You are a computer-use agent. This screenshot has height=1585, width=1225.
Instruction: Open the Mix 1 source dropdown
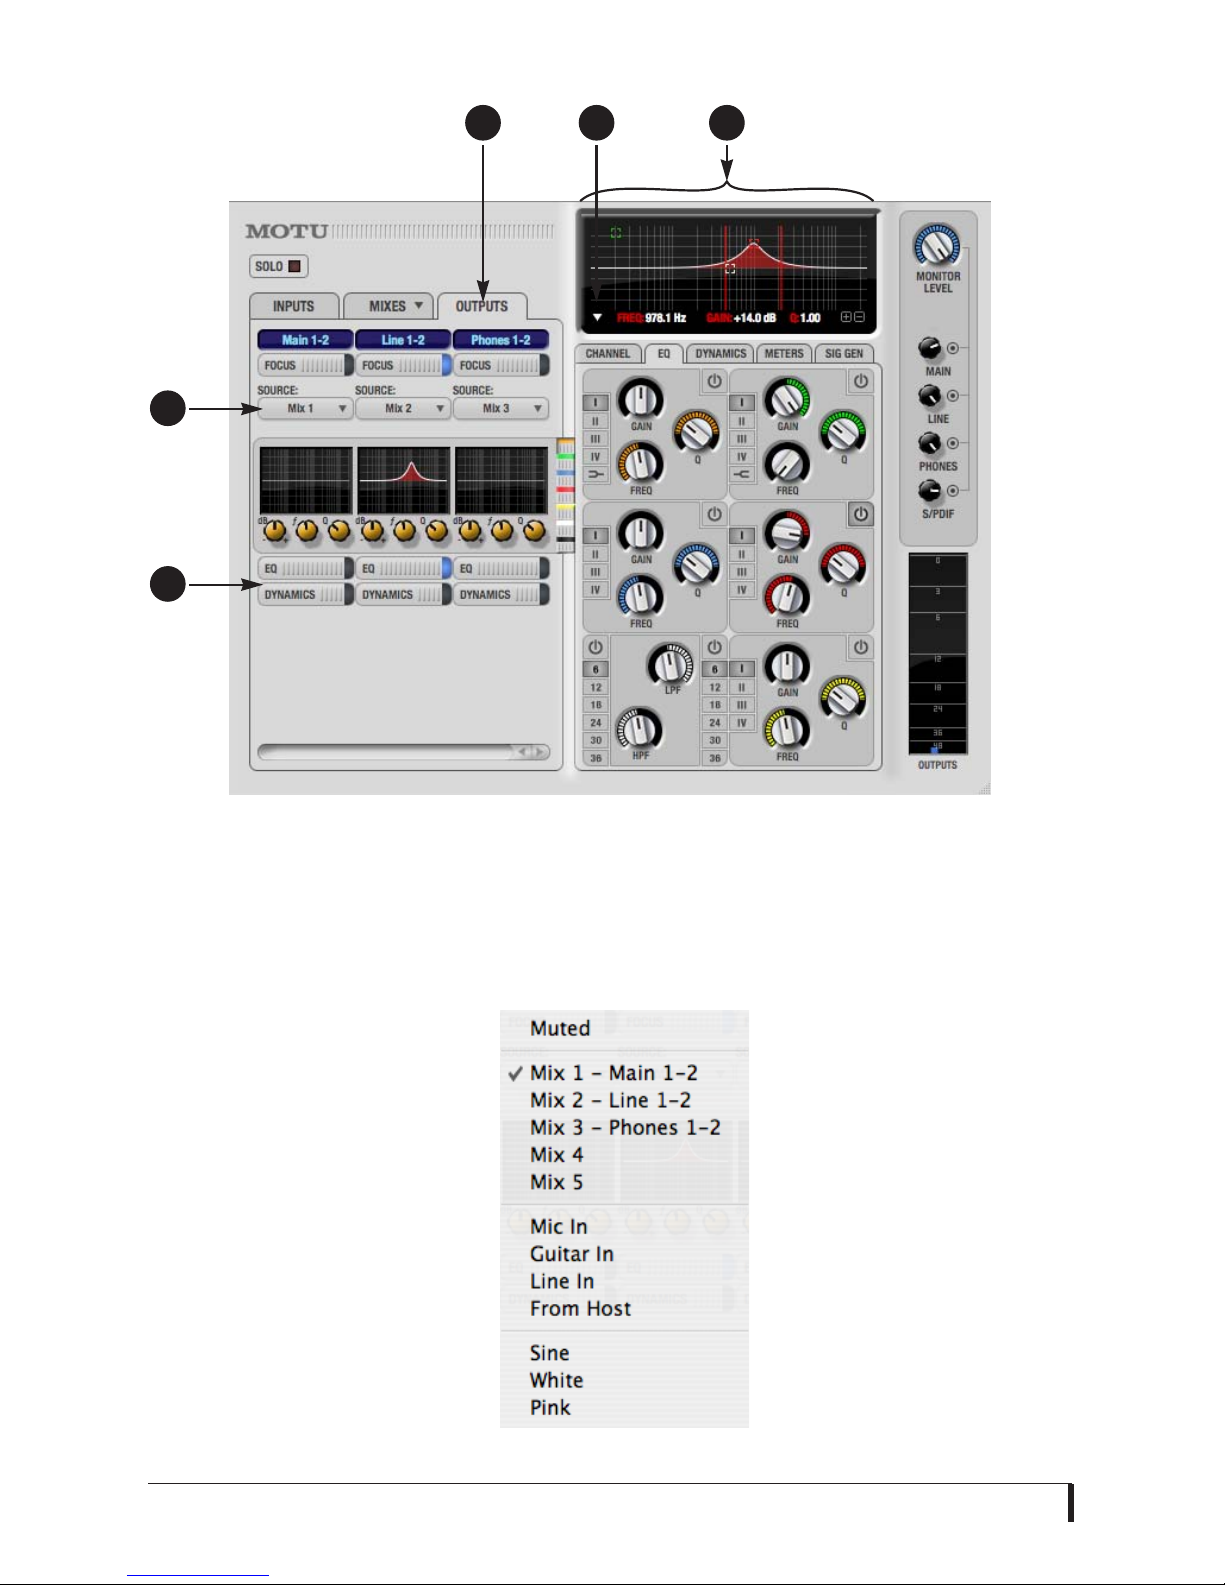306,408
